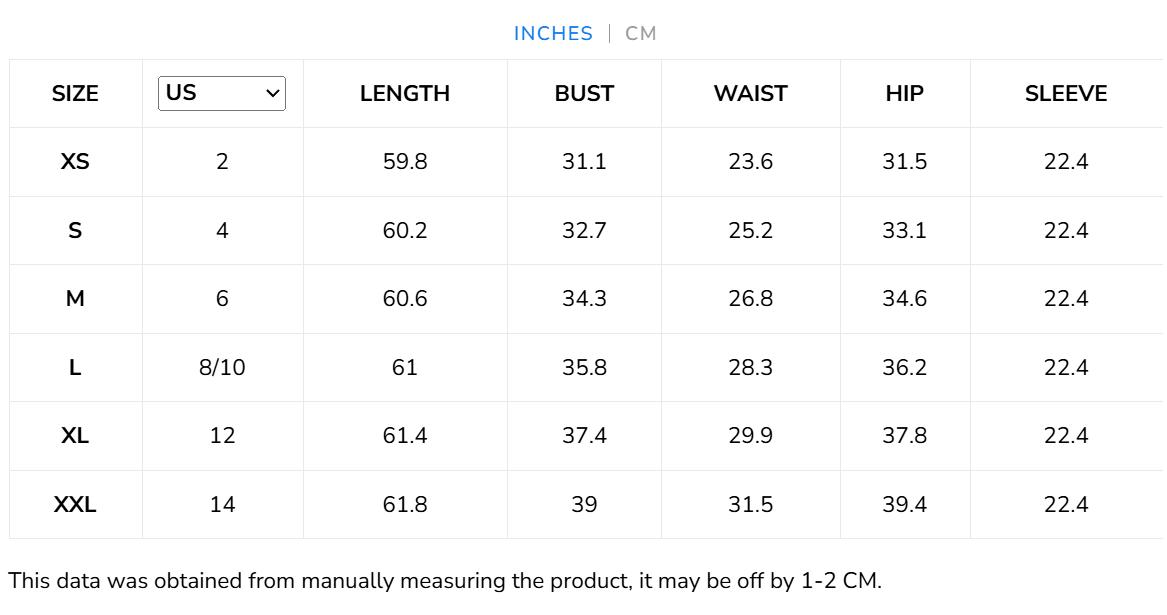
Task: Switch measurements to CM
Action: (641, 34)
